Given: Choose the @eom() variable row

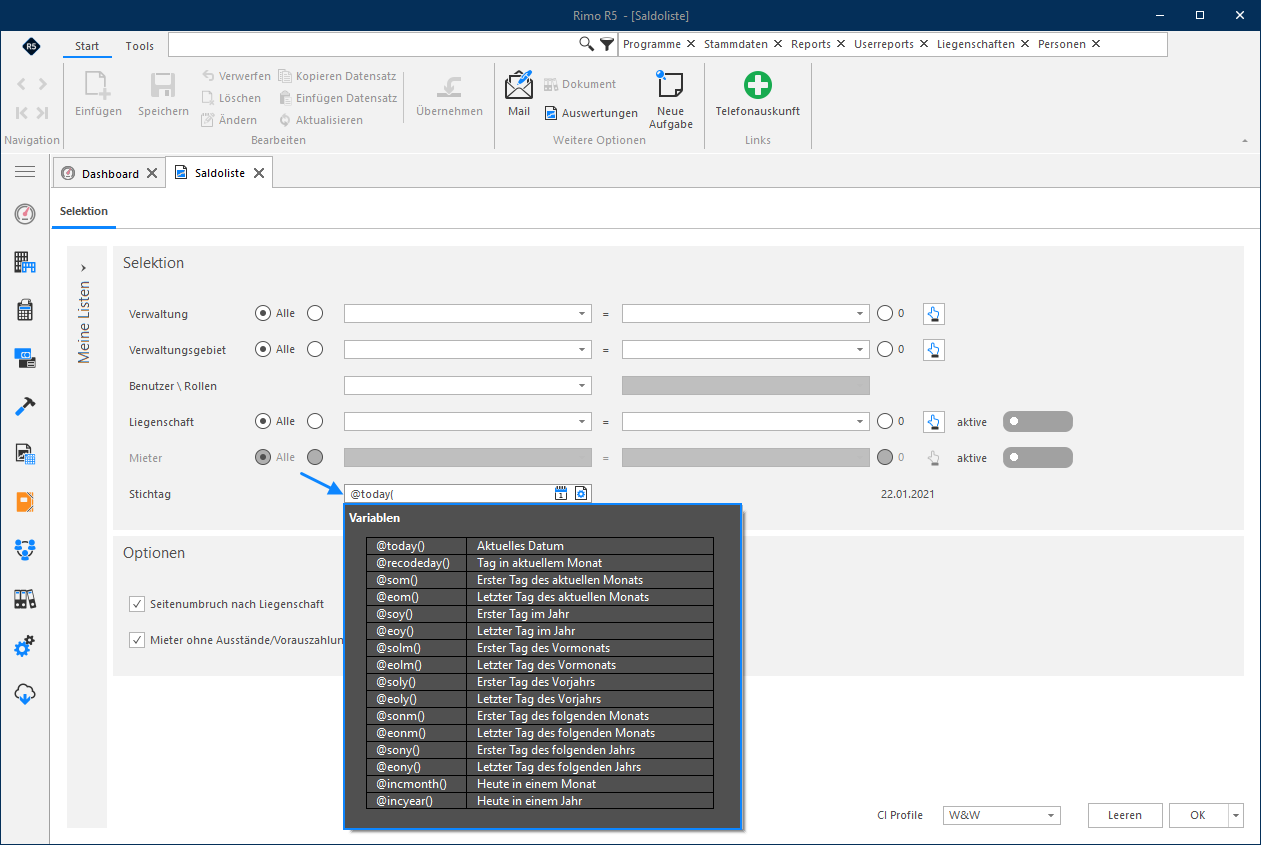Looking at the screenshot, I should (540, 597).
